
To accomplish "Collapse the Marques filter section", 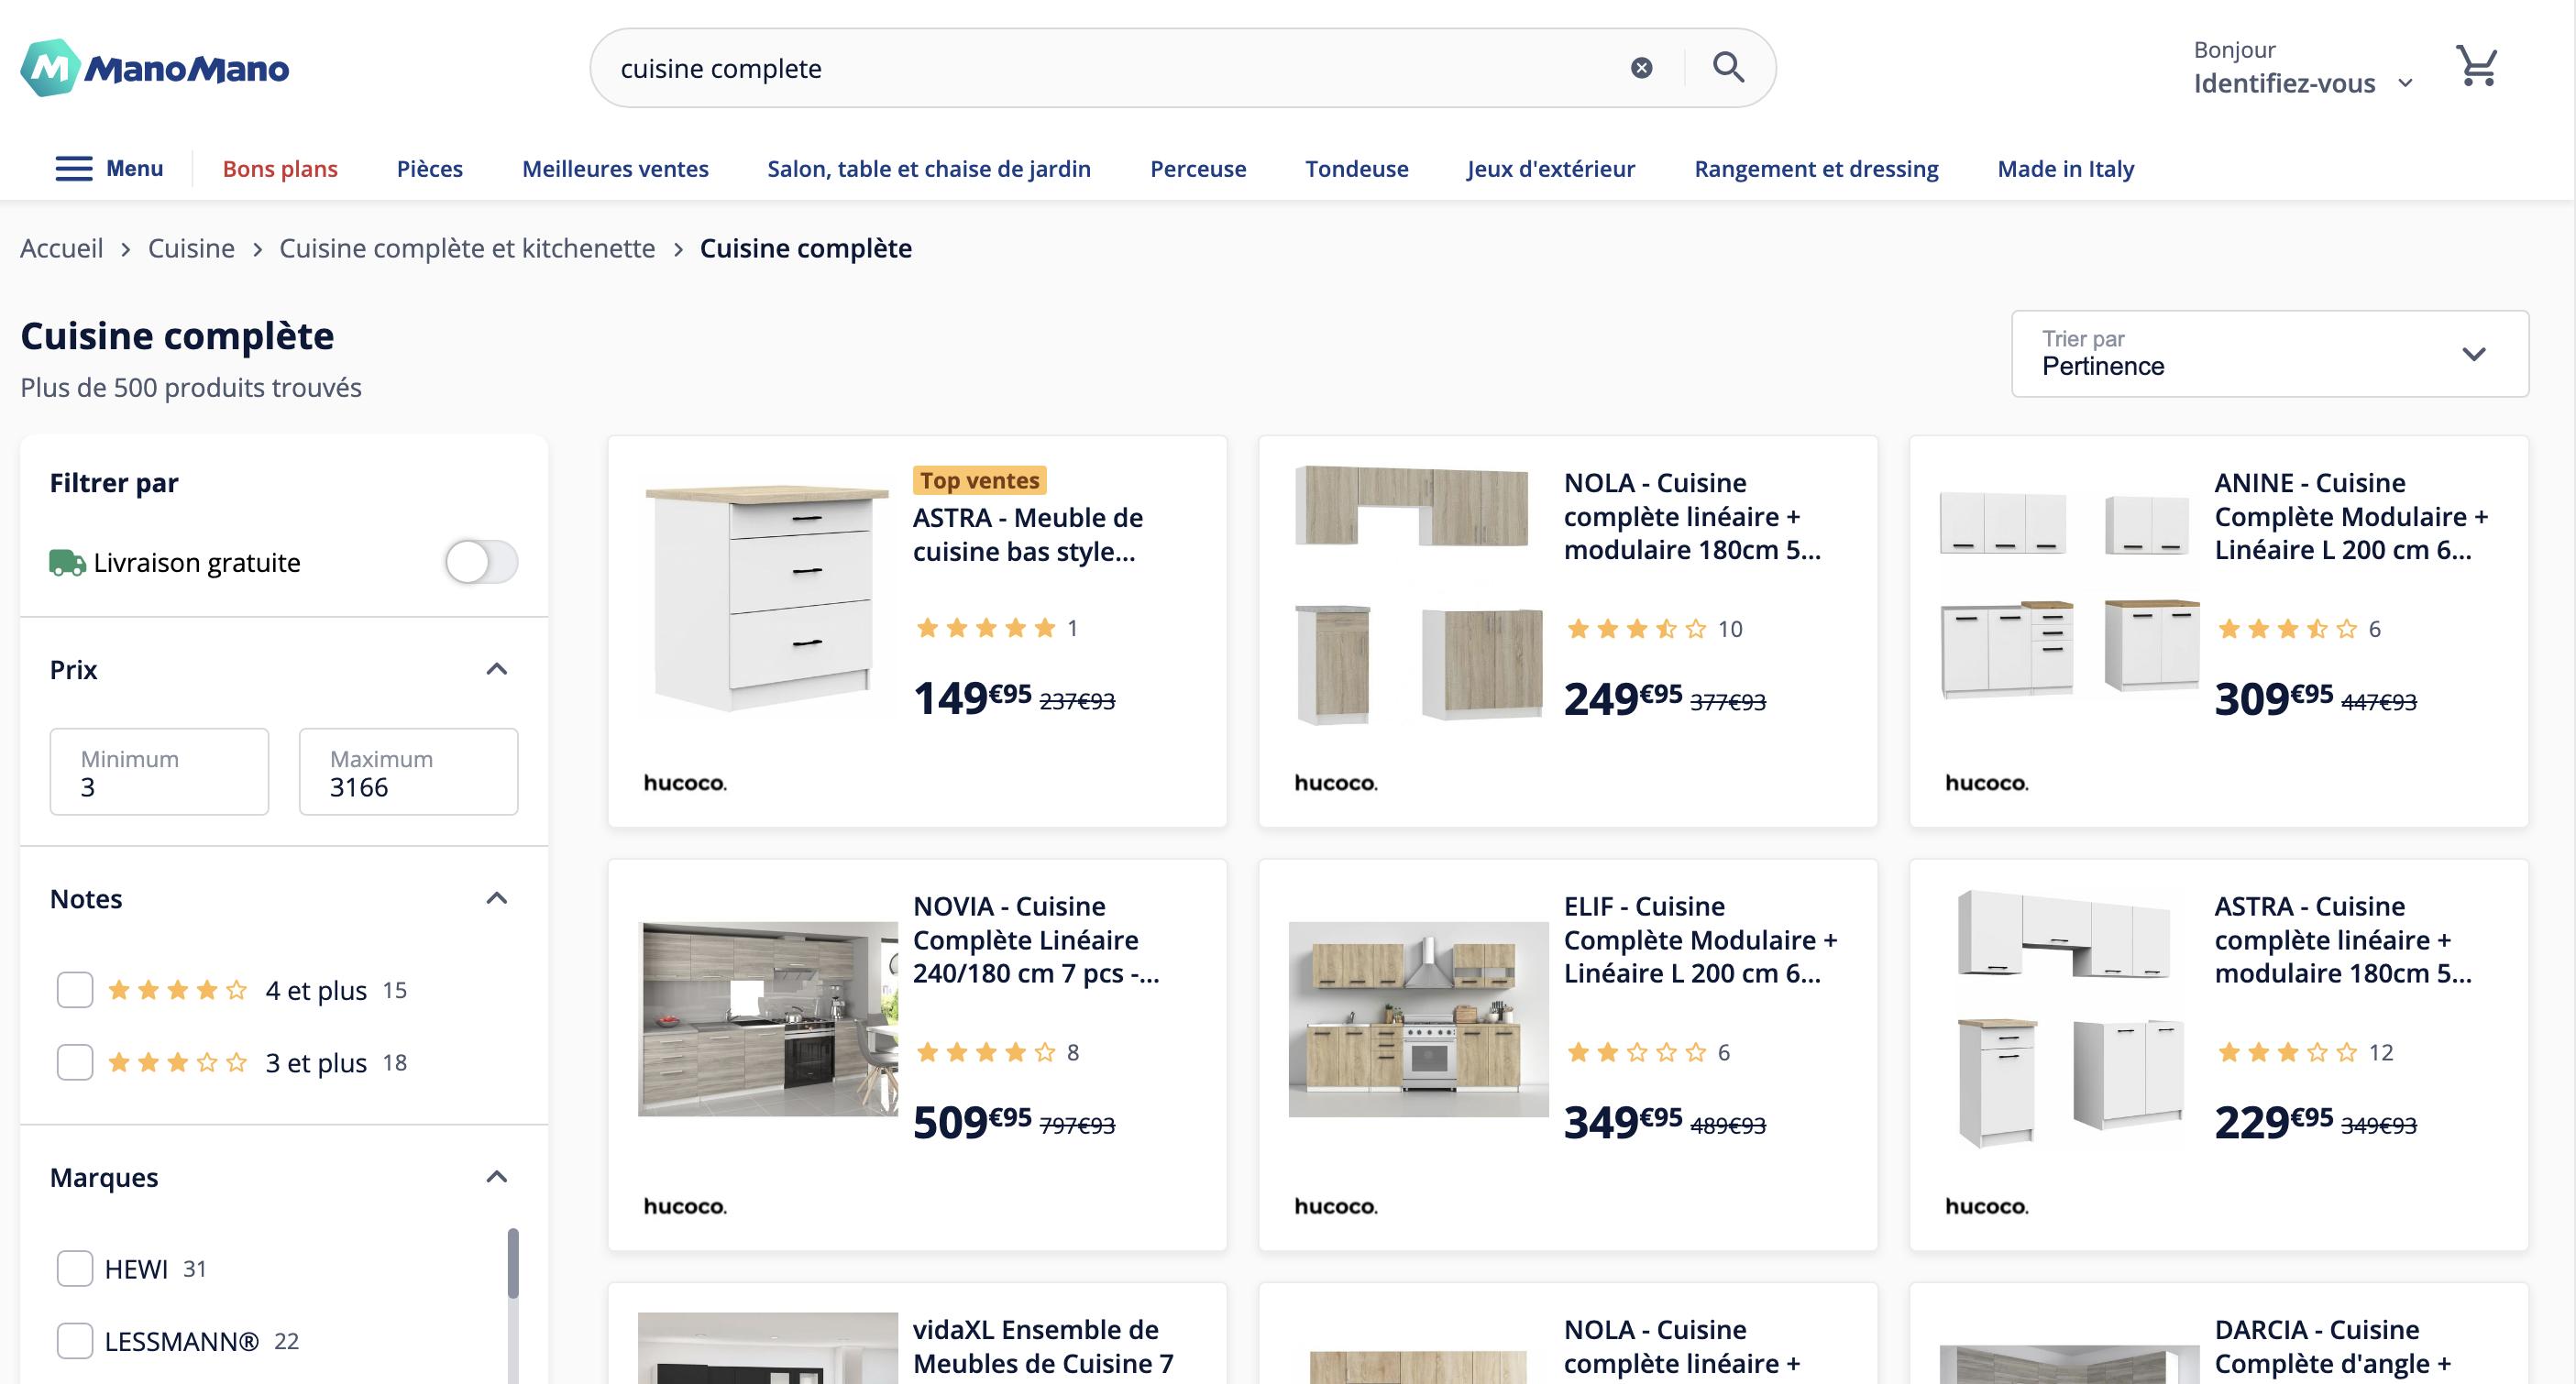I will click(x=496, y=1177).
